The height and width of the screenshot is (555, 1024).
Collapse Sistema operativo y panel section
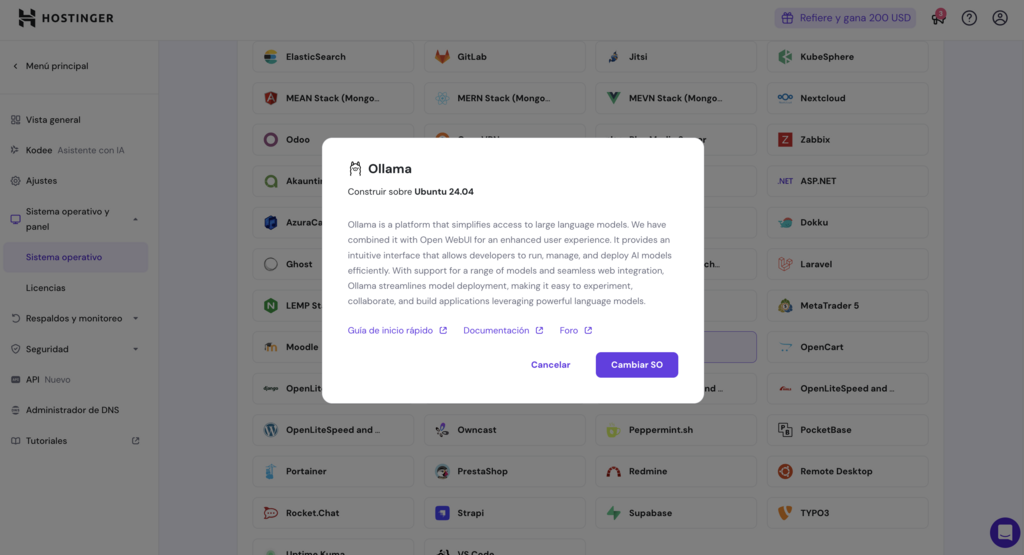tap(135, 219)
